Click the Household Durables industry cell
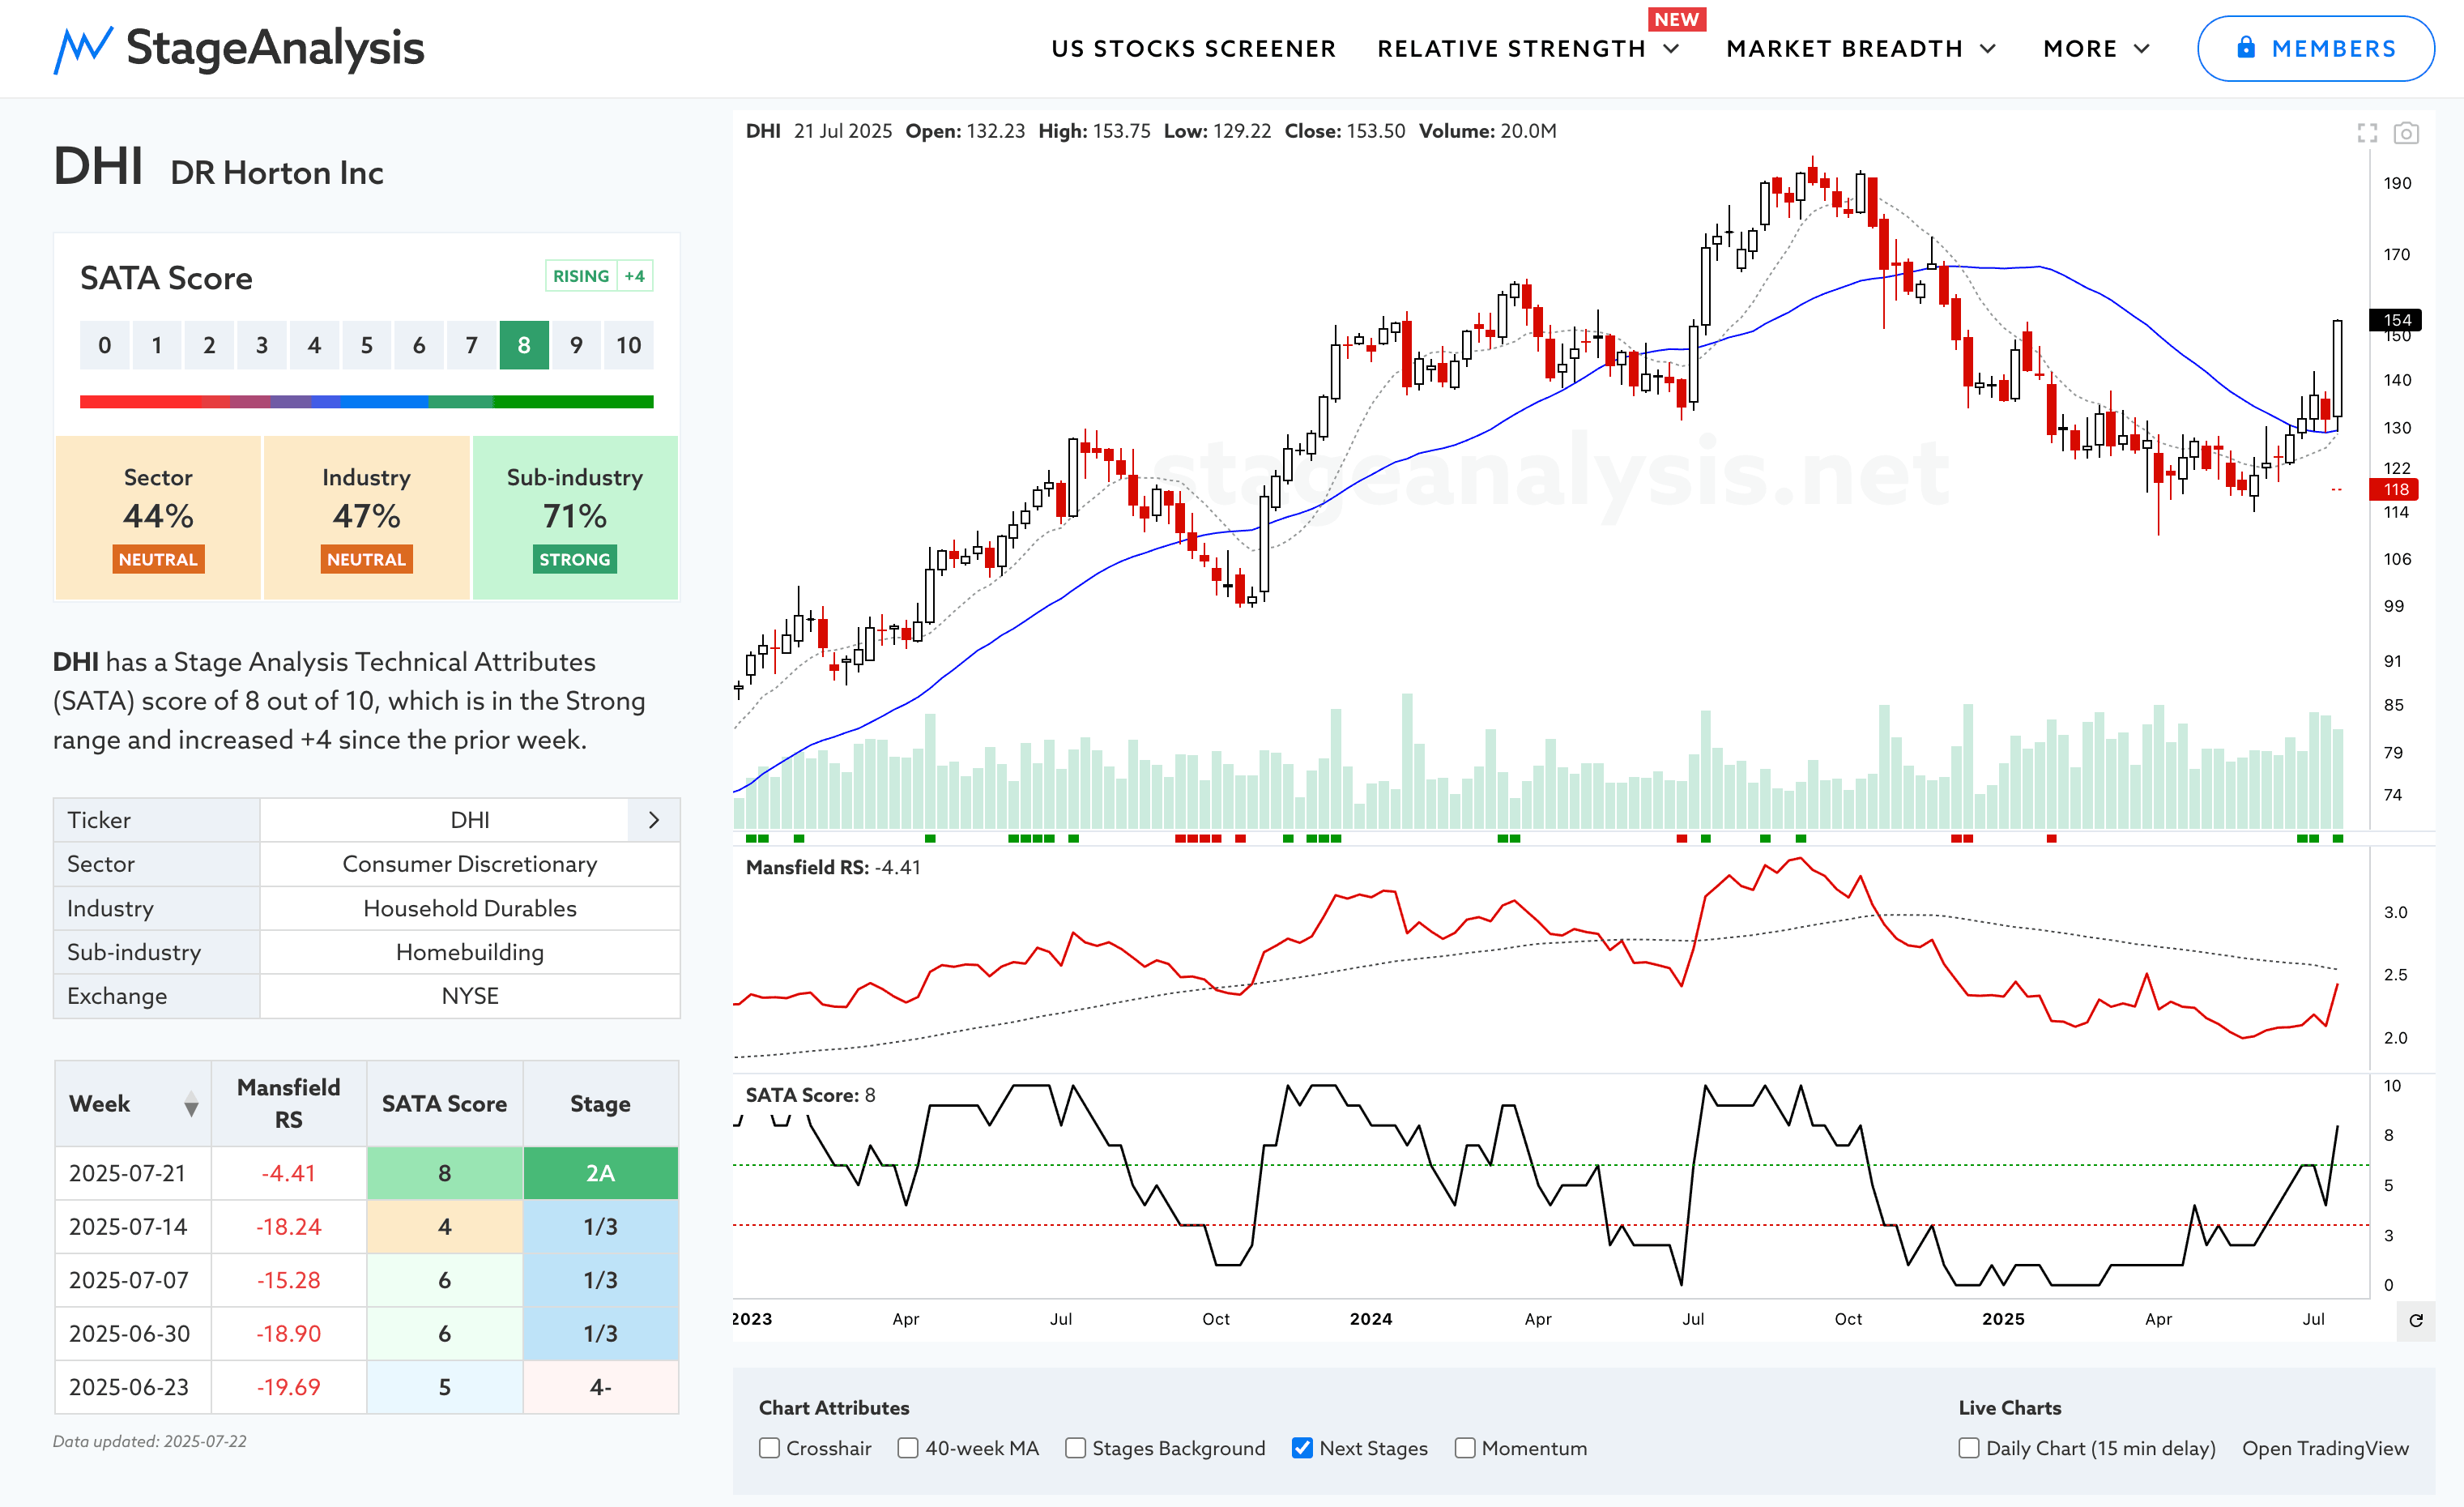The height and width of the screenshot is (1507, 2464). point(470,908)
